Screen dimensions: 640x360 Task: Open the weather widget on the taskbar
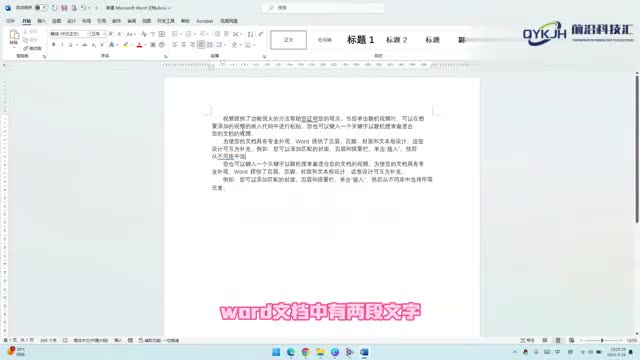(x=16, y=351)
